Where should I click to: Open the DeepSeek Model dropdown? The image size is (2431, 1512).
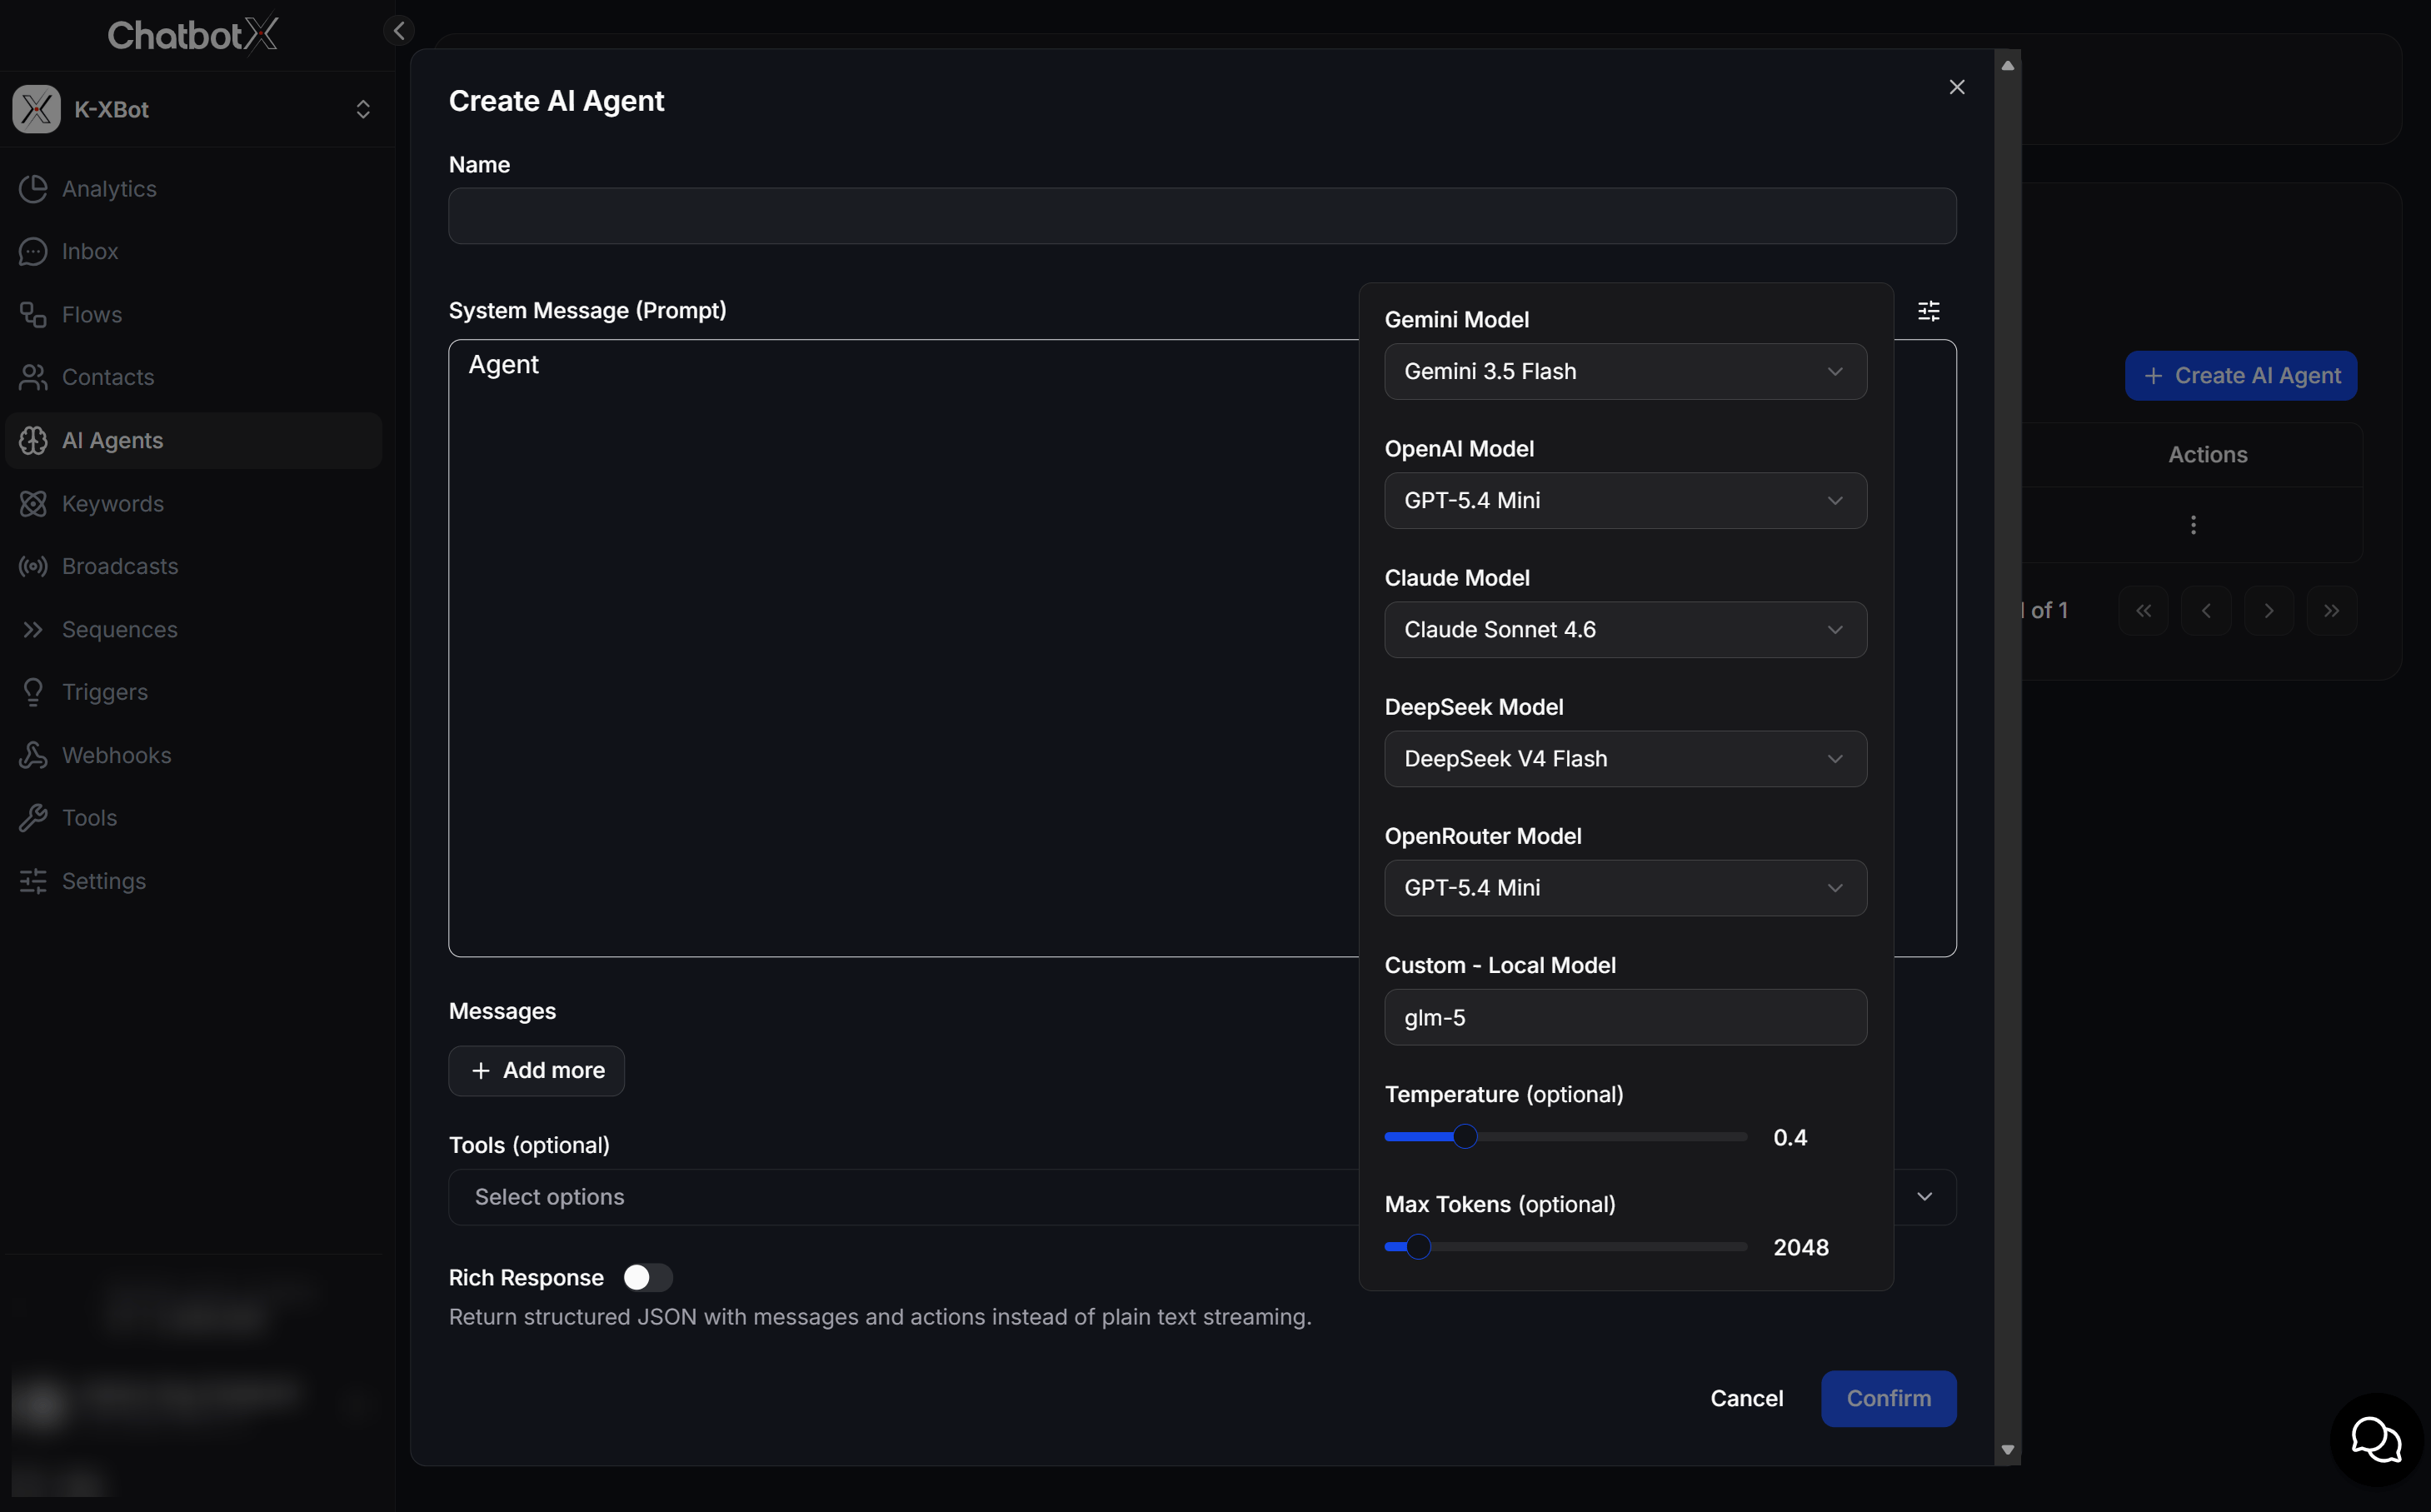coord(1625,759)
